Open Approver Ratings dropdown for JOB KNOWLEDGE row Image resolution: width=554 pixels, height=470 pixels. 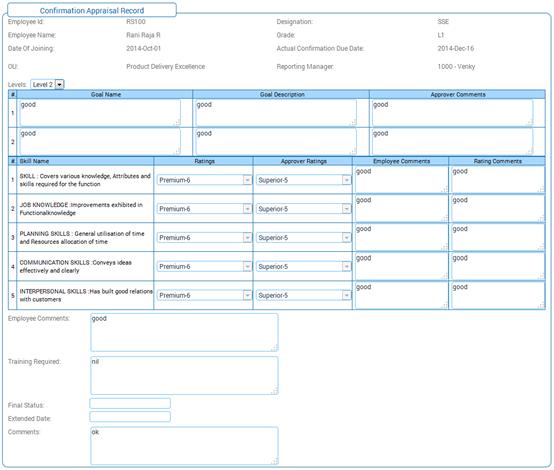303,209
